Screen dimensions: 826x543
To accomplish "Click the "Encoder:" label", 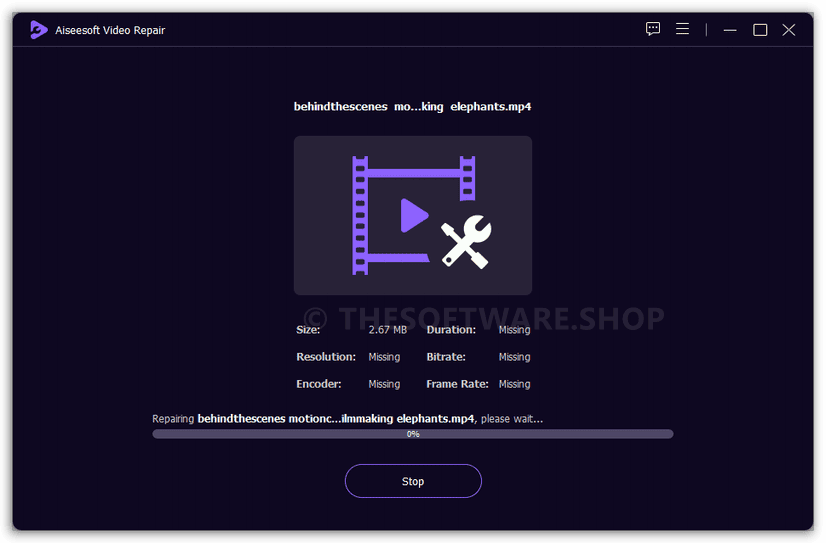I will (319, 384).
